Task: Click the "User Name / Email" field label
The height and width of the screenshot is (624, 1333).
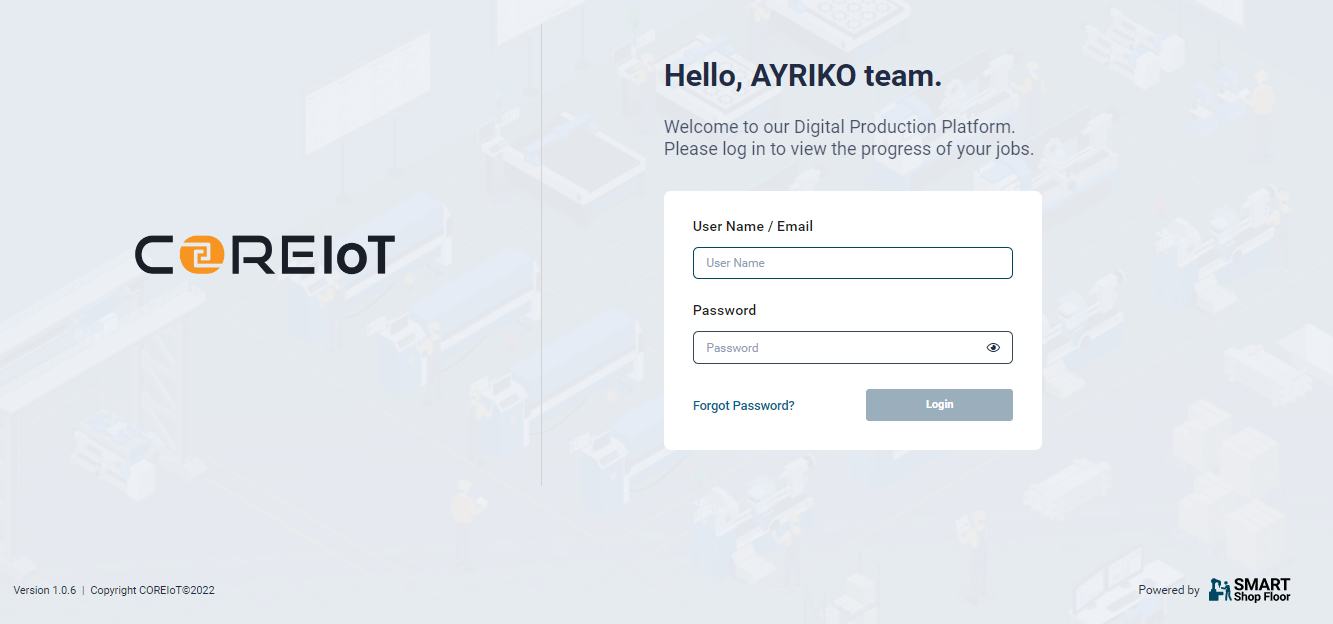Action: click(x=752, y=227)
